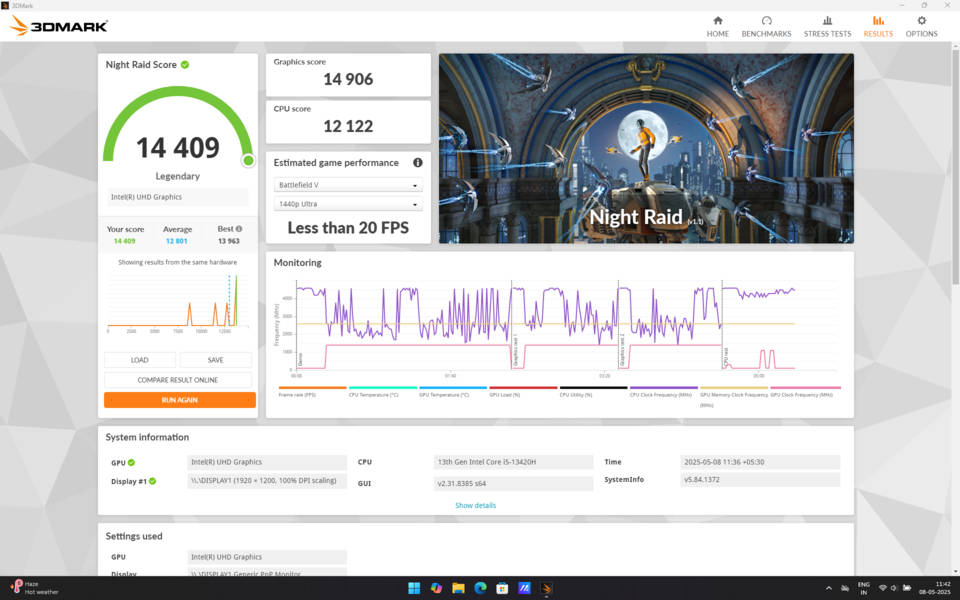Click the 3DMark logo

point(59,26)
